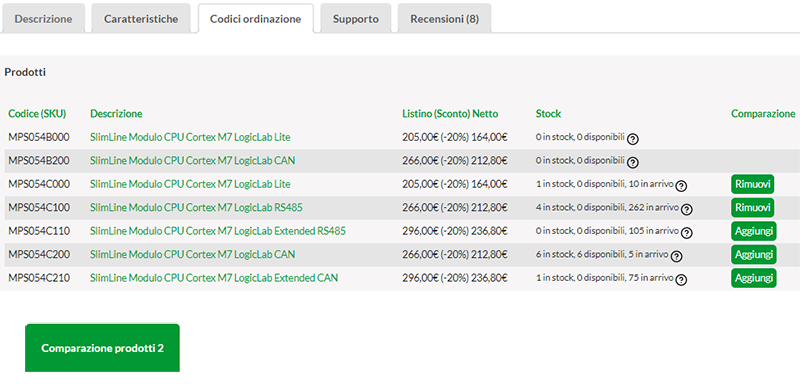Click the Descrizione column header
This screenshot has width=800, height=391.
pyautogui.click(x=116, y=113)
